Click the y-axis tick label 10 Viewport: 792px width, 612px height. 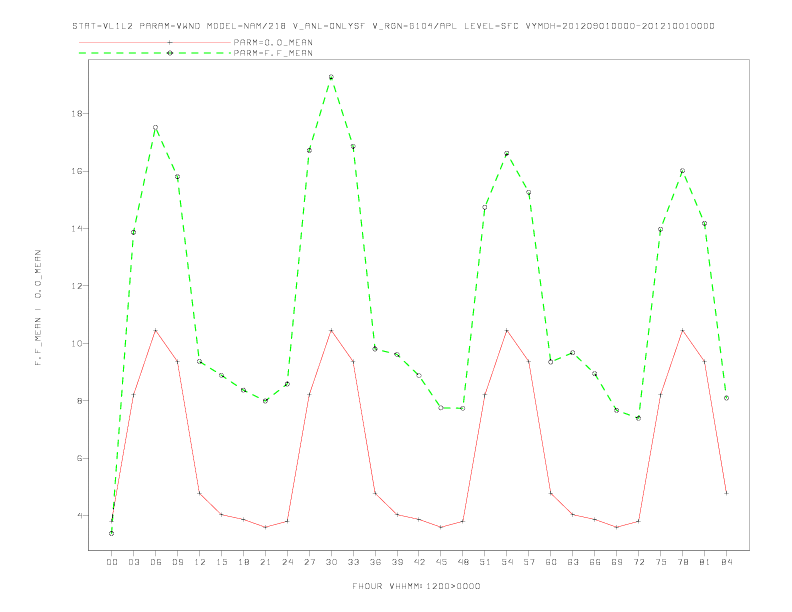[77, 343]
